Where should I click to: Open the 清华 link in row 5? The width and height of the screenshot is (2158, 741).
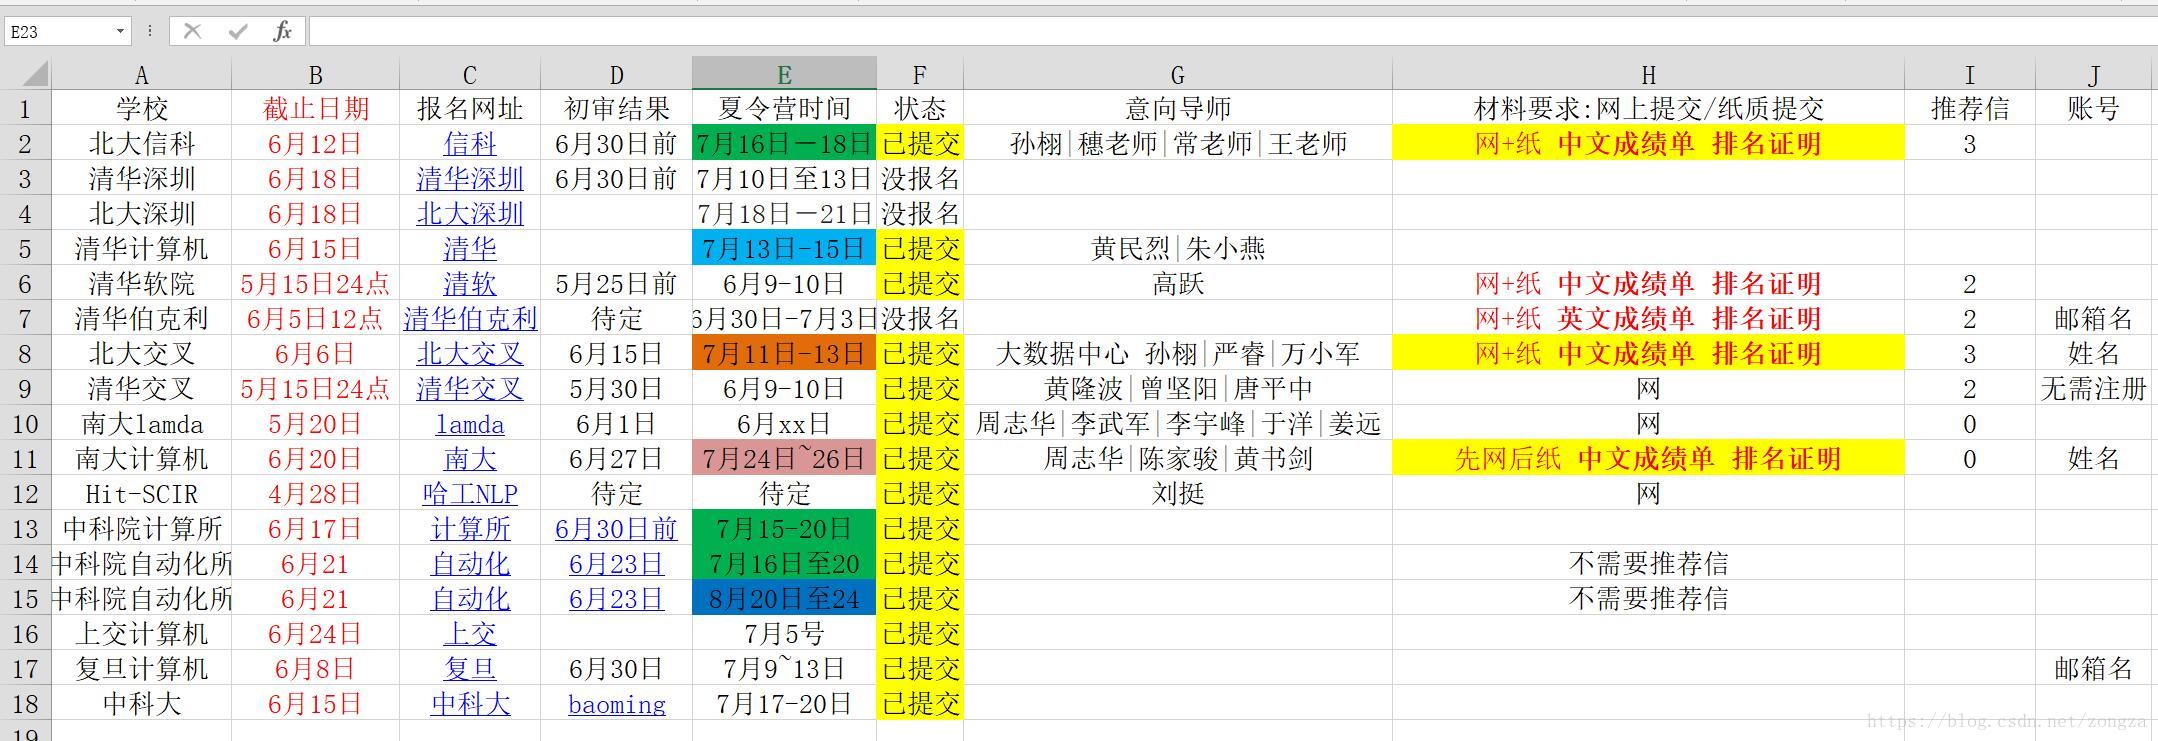point(469,249)
